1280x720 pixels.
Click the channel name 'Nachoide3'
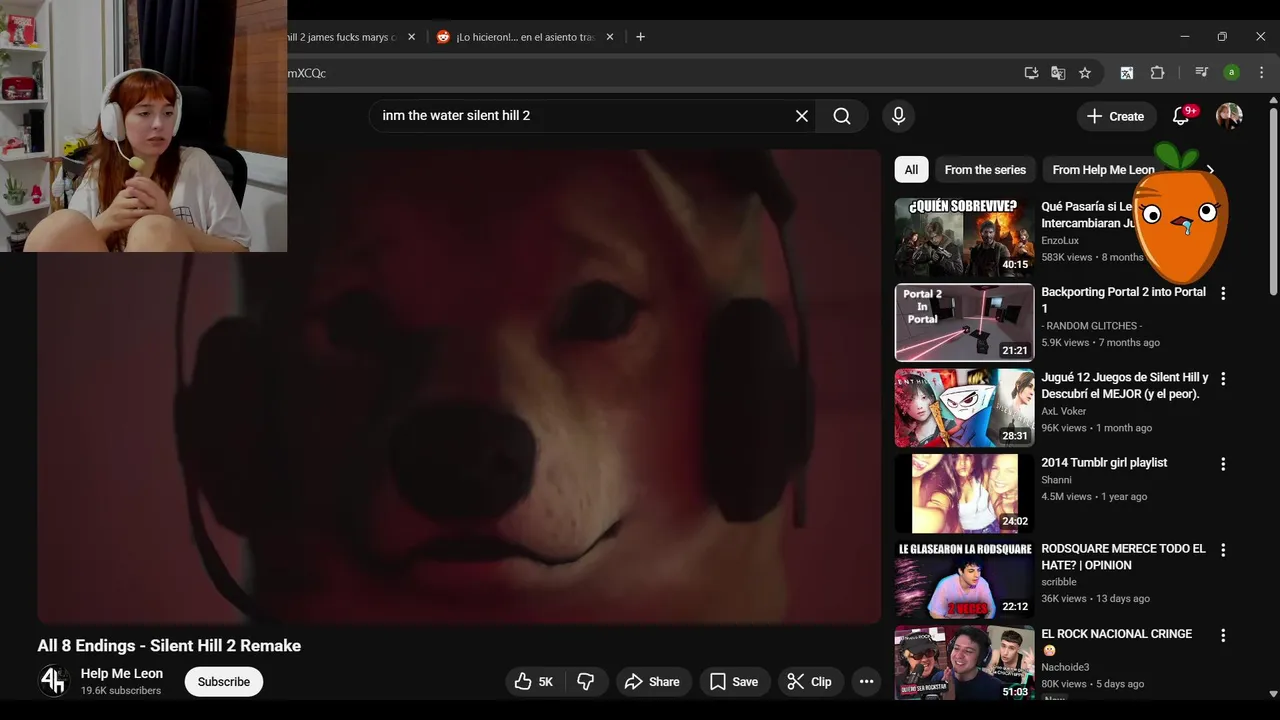[1065, 667]
